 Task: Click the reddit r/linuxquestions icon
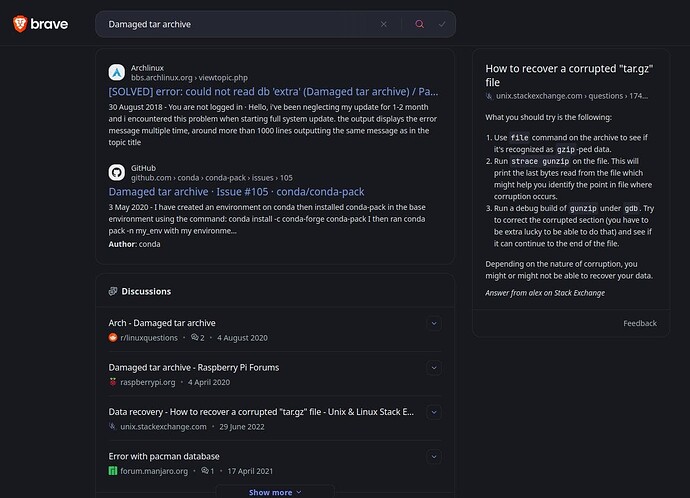pyautogui.click(x=113, y=337)
